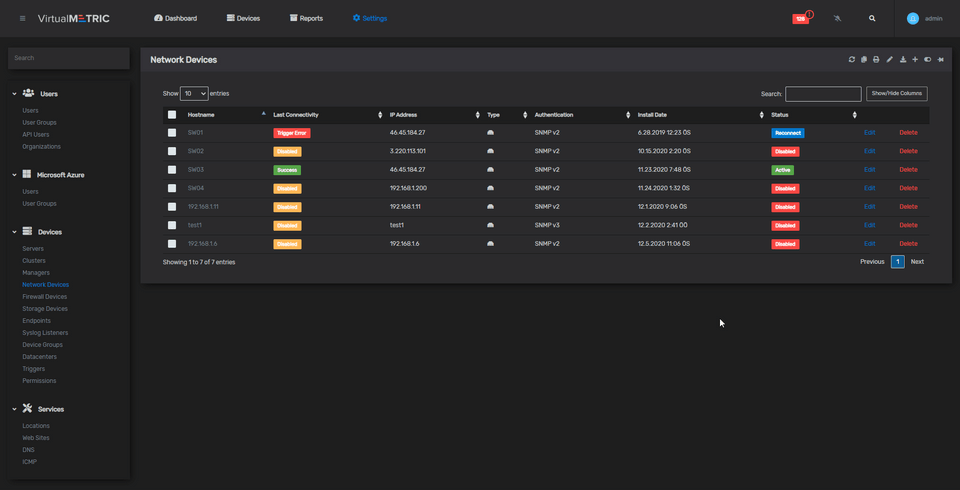The image size is (960, 490).
Task: Open Syslog Listeners in sidebar
Action: 45,333
